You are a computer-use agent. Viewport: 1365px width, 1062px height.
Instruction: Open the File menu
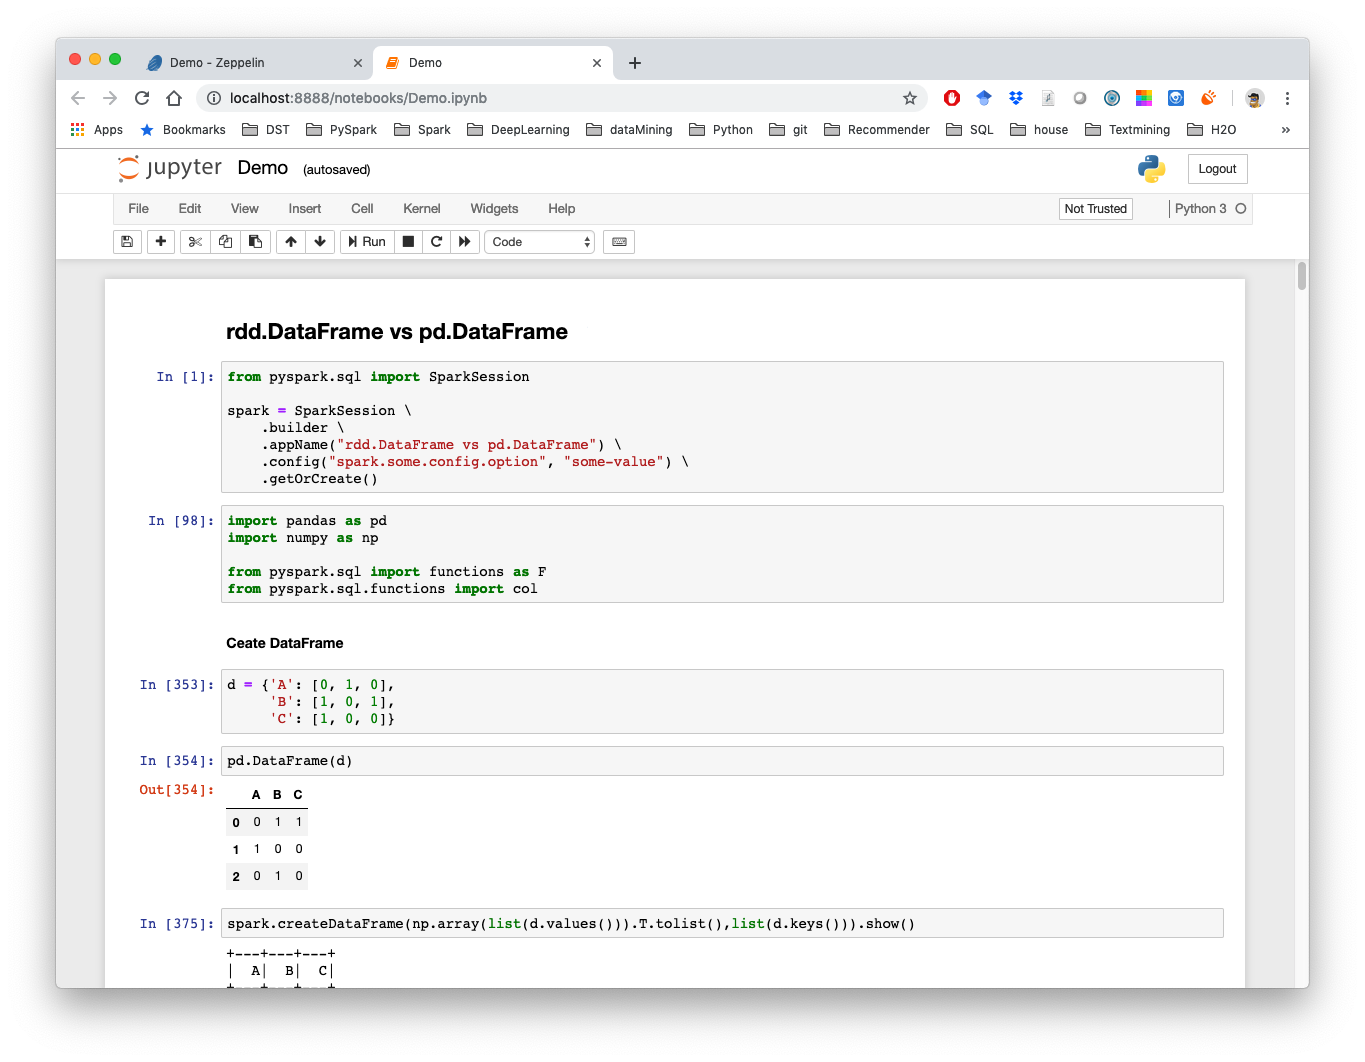139,209
